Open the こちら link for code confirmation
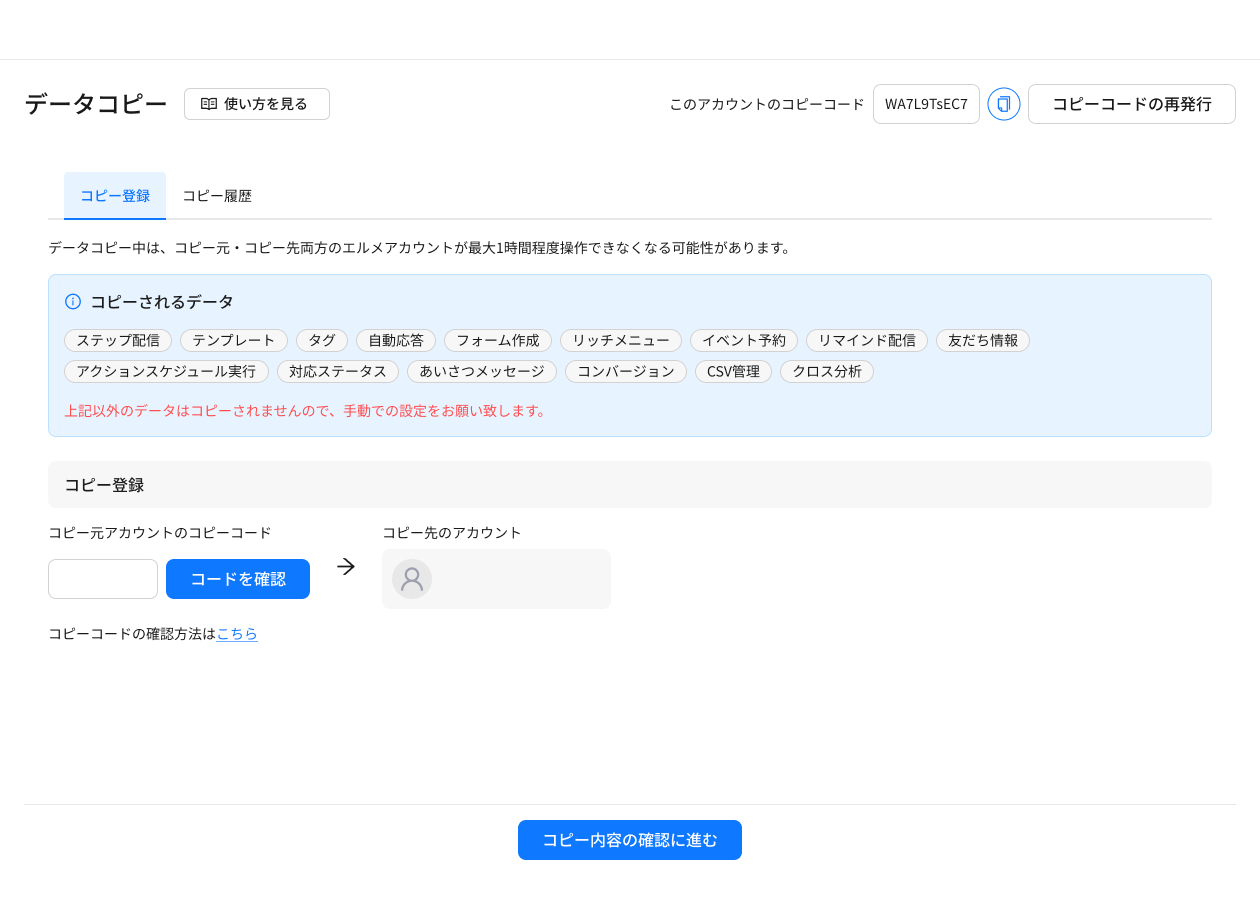 (x=237, y=633)
